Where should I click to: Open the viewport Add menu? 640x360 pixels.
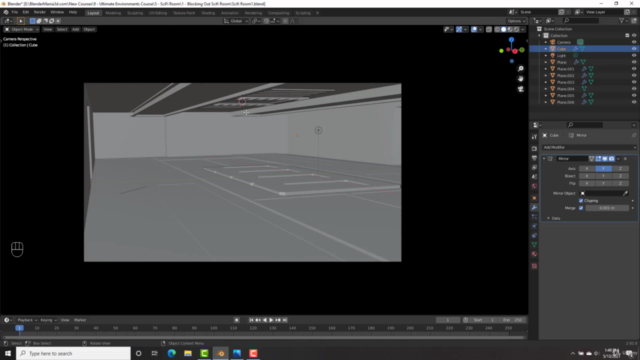click(x=76, y=29)
